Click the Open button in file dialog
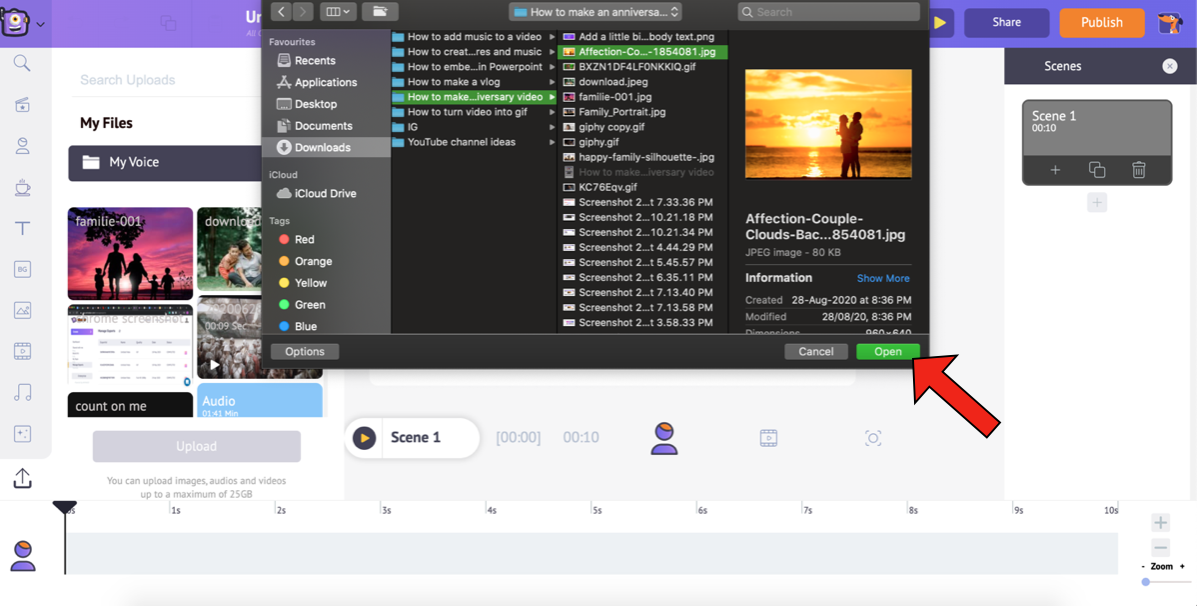The height and width of the screenshot is (606, 1198). point(887,351)
